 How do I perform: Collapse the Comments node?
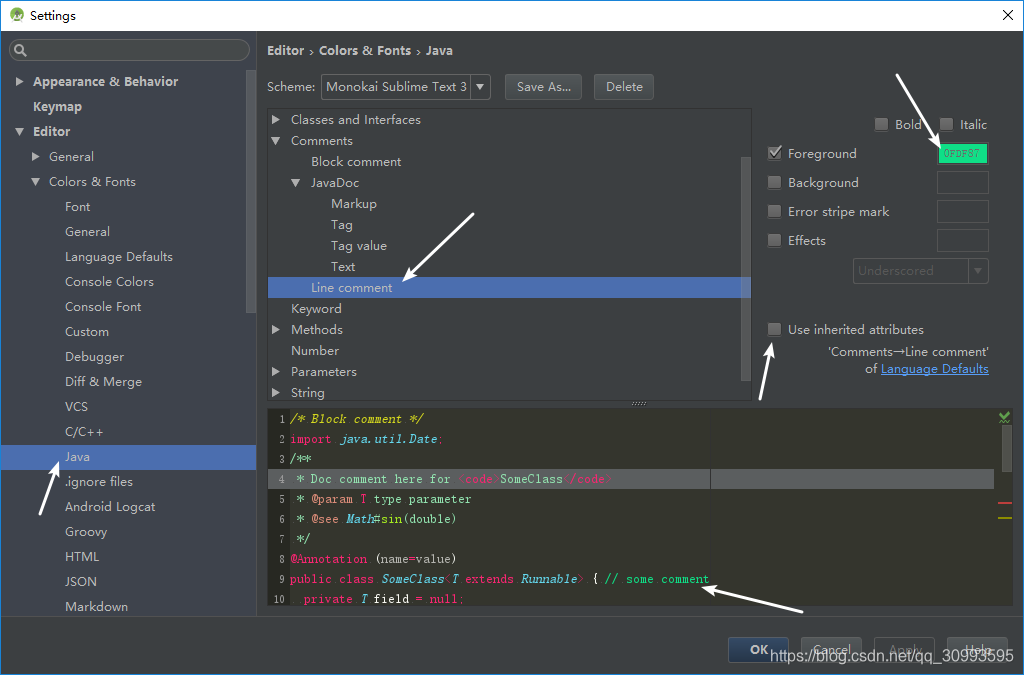(276, 140)
